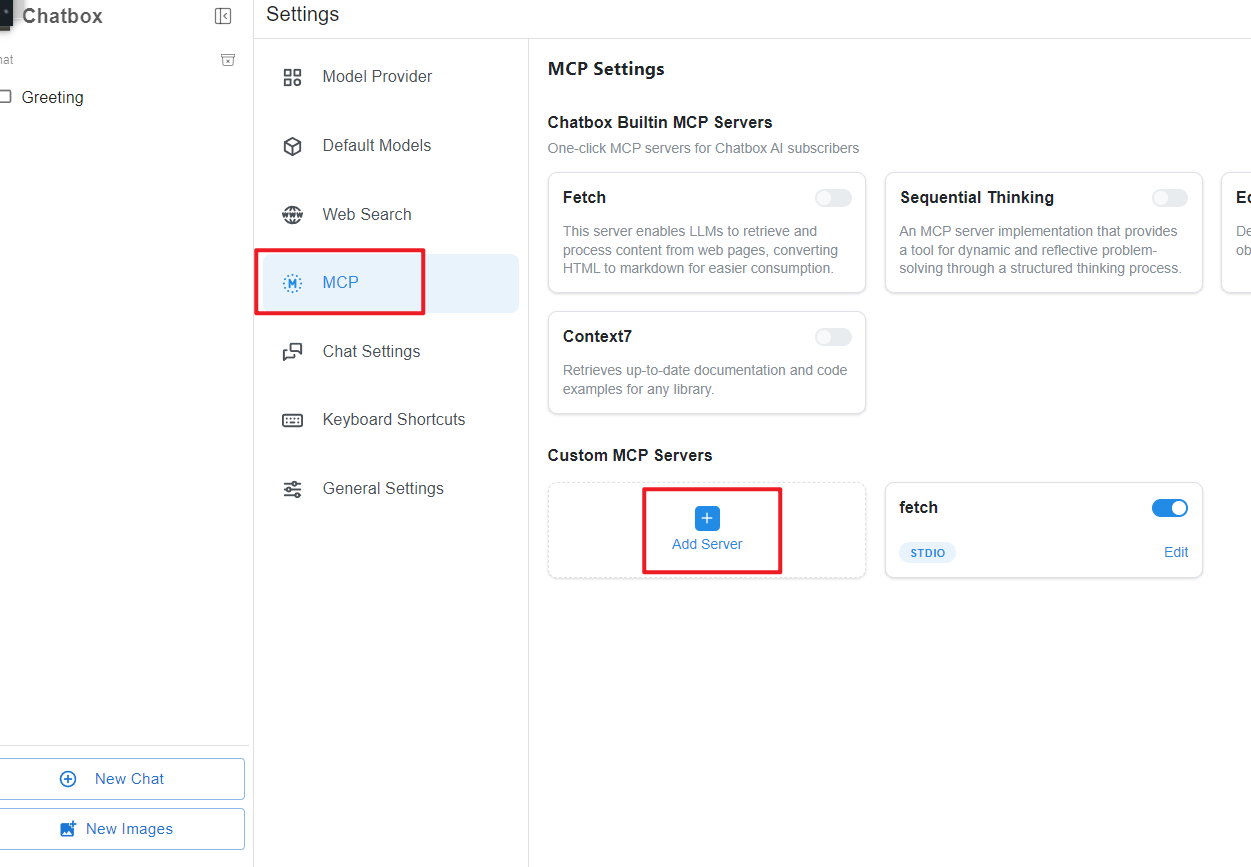Viewport: 1251px width, 867px height.
Task: Click the plus circle in New Chat
Action: [x=68, y=779]
